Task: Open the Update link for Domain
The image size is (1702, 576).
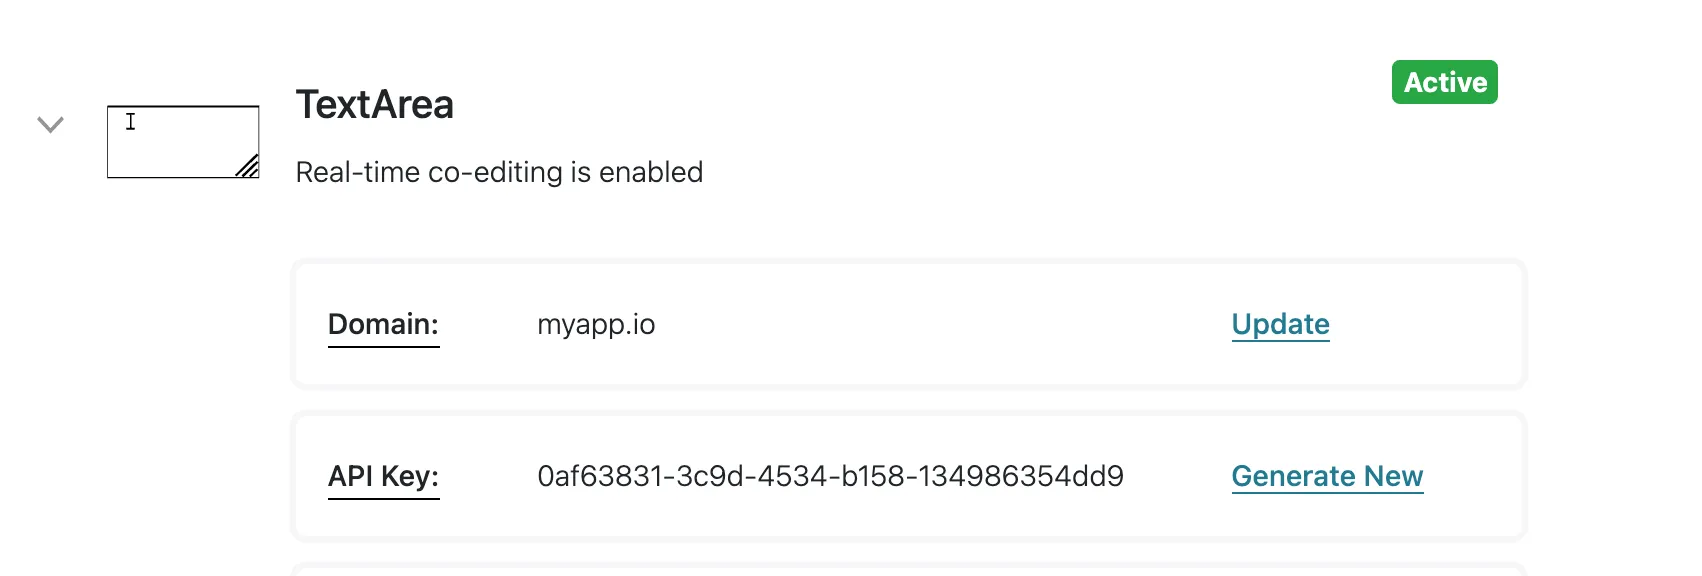Action: [1280, 324]
